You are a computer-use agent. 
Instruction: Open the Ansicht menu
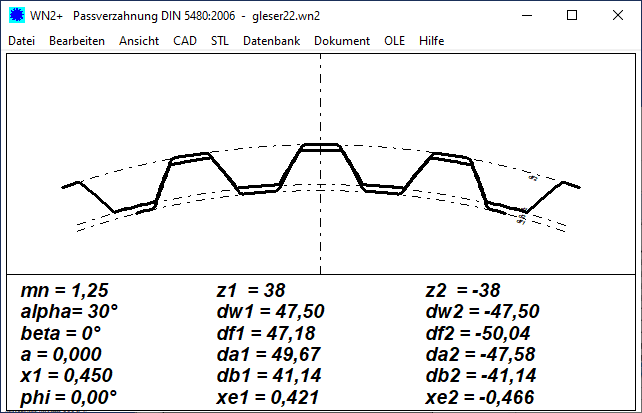(139, 41)
